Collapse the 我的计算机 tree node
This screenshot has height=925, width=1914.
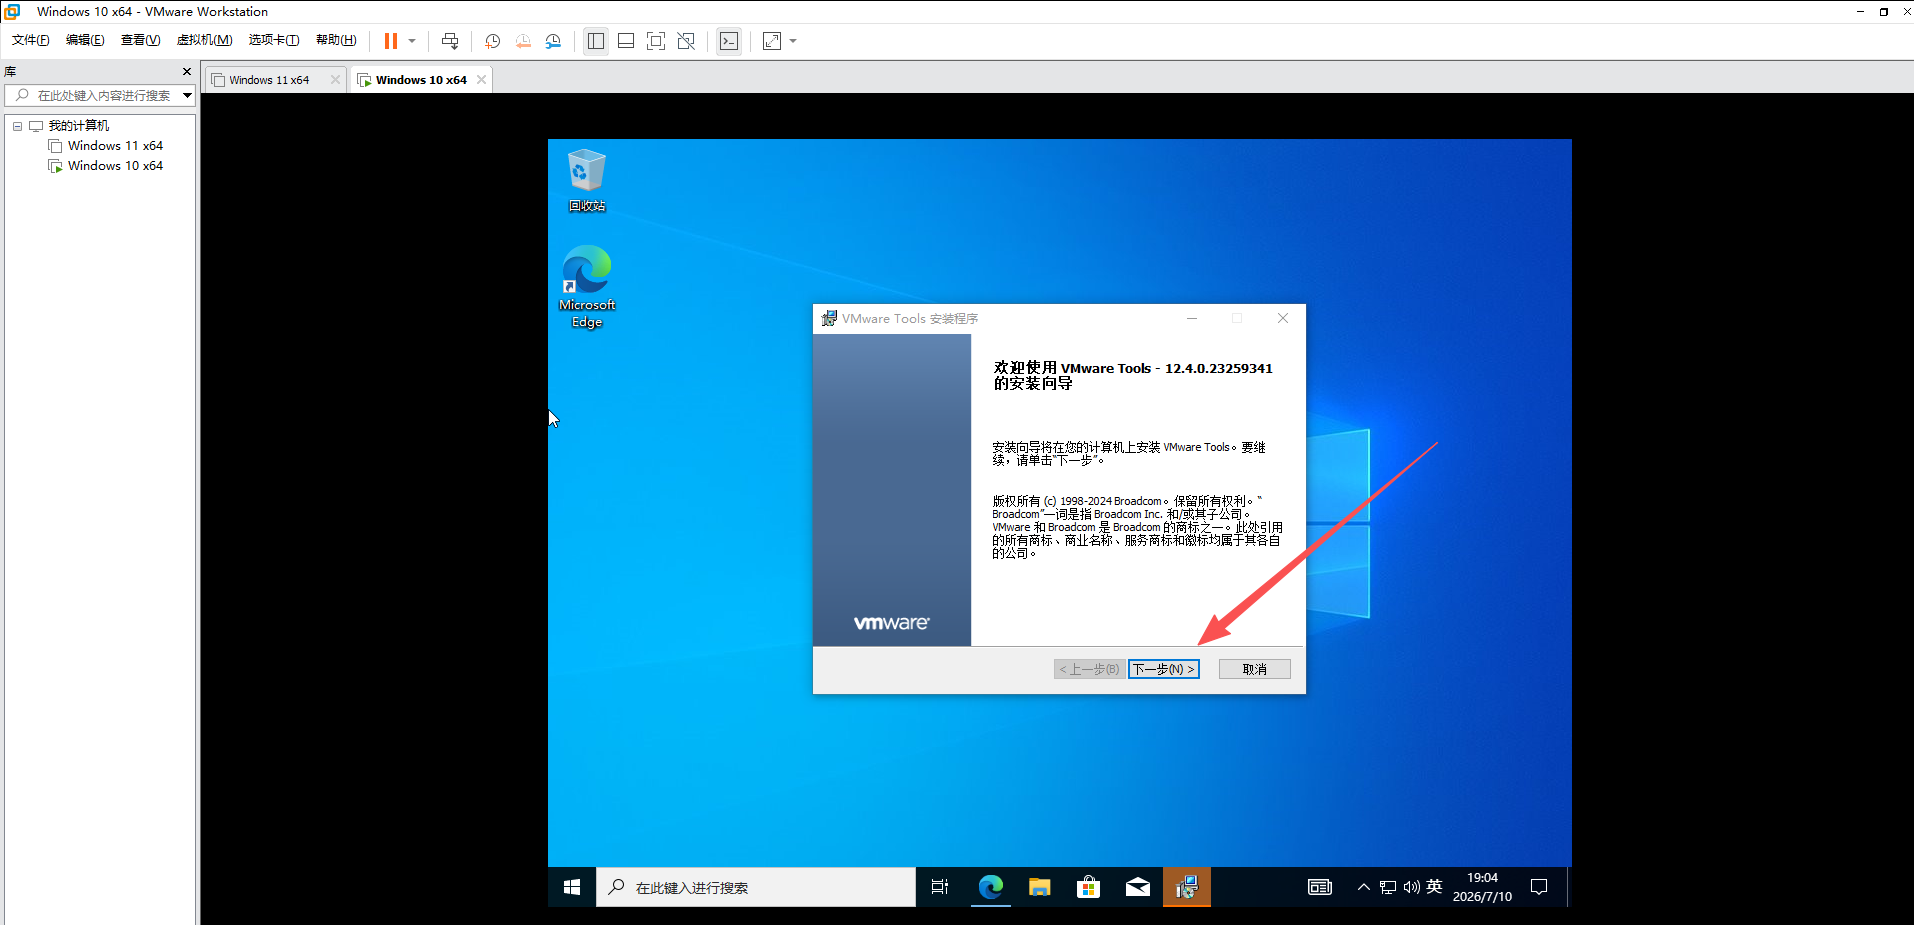pyautogui.click(x=17, y=126)
